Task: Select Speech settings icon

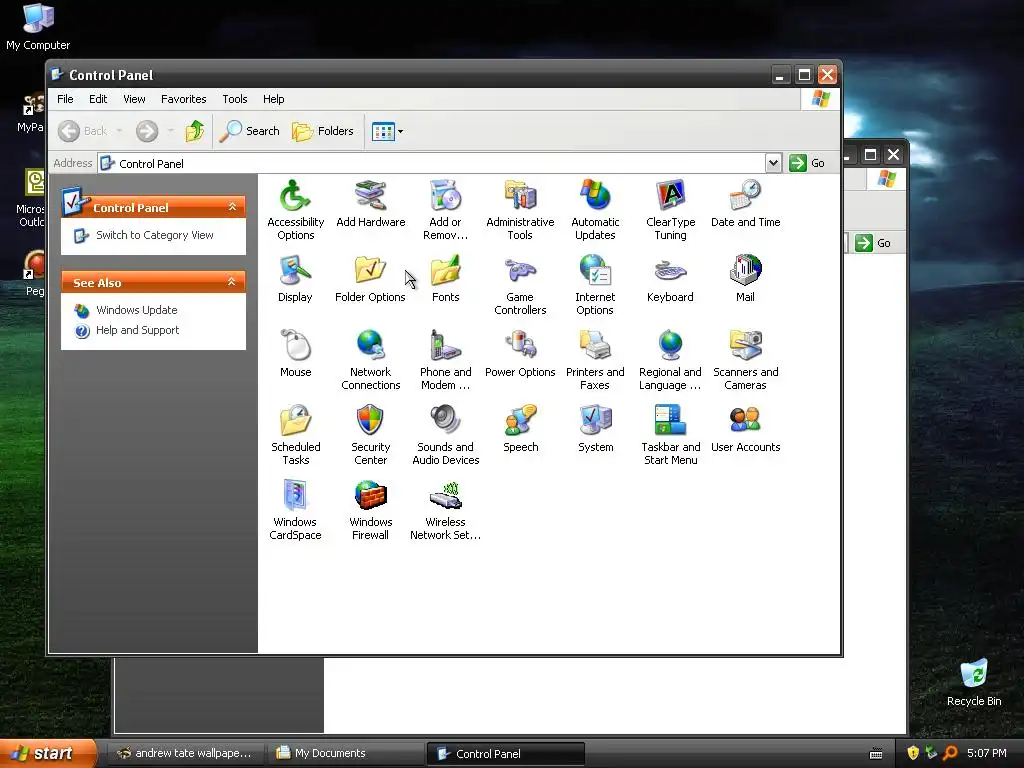Action: point(520,421)
